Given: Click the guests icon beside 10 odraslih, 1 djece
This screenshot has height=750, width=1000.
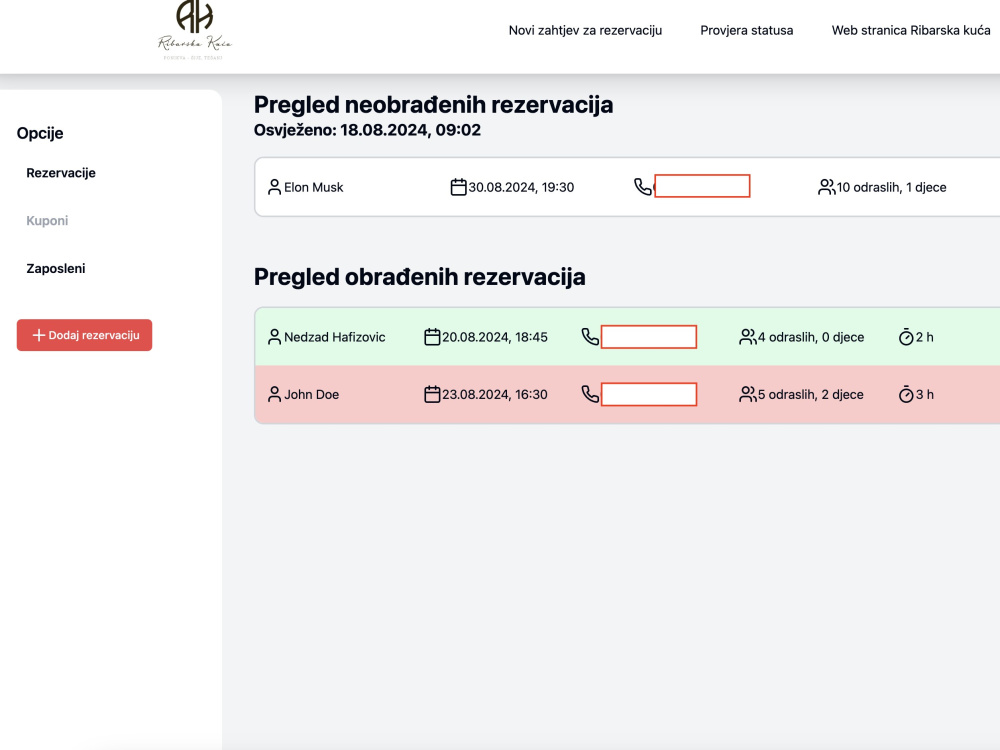Looking at the screenshot, I should point(827,187).
